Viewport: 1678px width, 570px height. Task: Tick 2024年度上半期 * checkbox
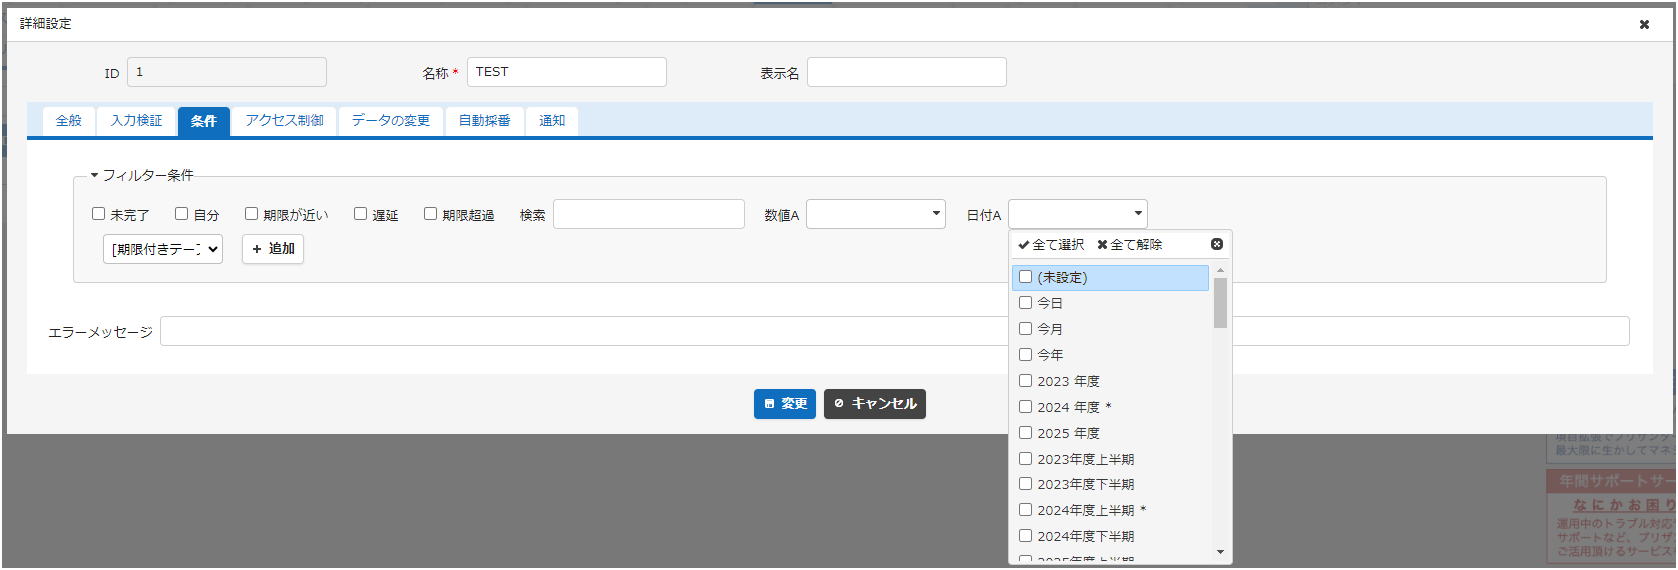tap(1026, 510)
